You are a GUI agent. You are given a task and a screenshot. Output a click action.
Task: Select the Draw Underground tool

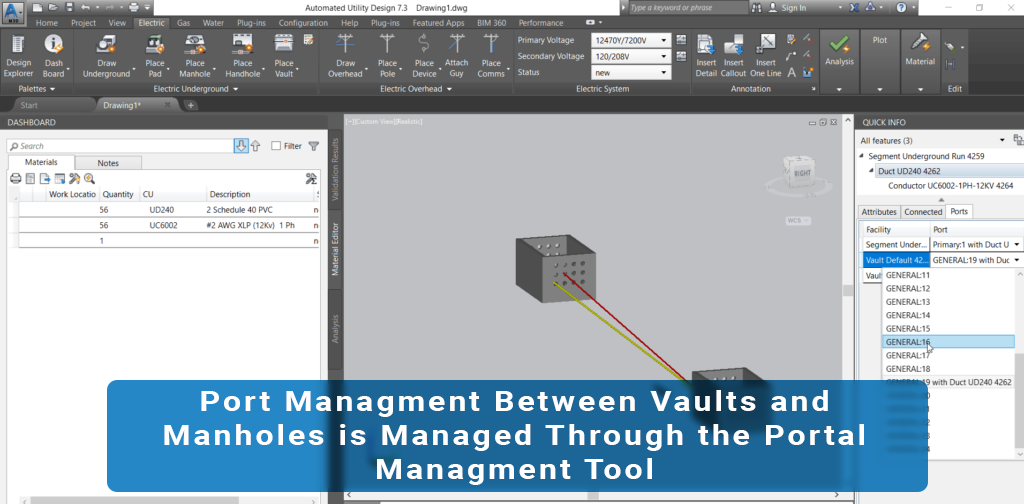pyautogui.click(x=106, y=55)
